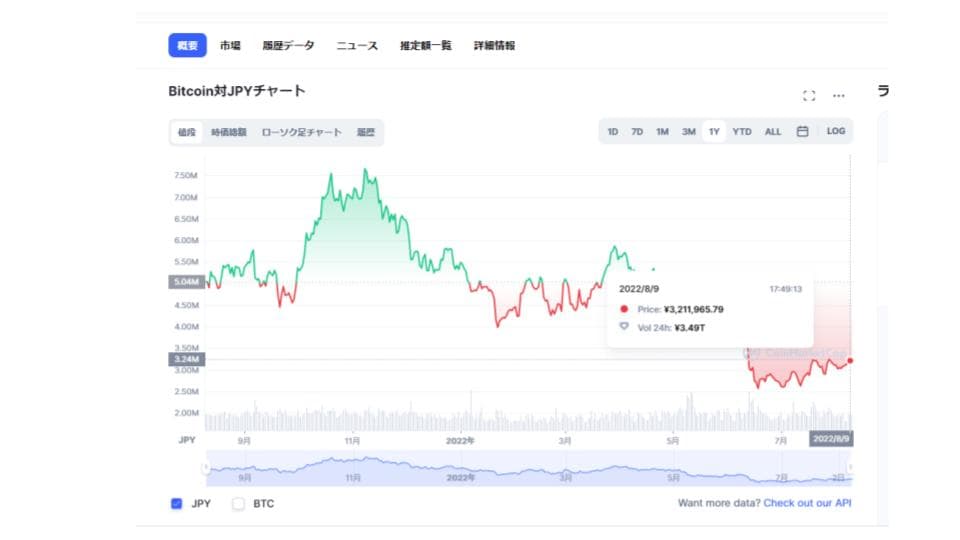The image size is (960, 540).
Task: Click the left handle of range navigator
Action: 207,466
